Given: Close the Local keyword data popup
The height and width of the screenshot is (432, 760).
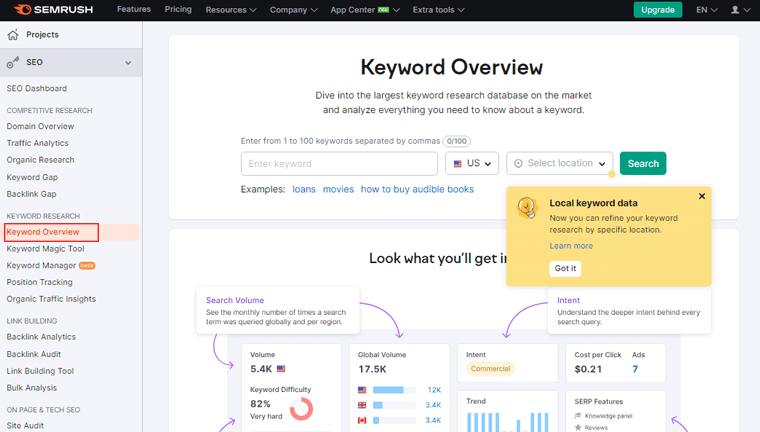Looking at the screenshot, I should (702, 196).
